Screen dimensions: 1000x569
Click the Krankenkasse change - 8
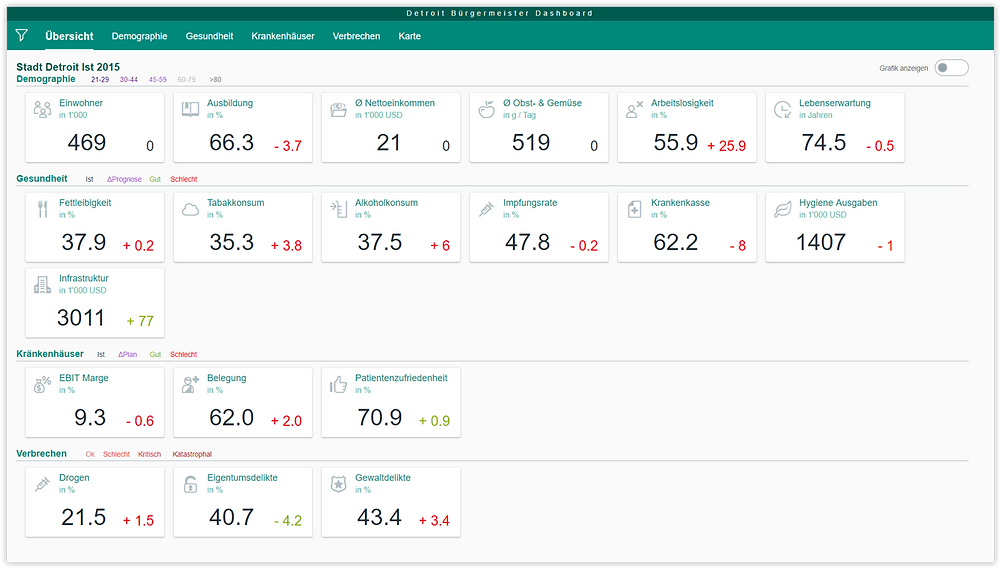[738, 246]
